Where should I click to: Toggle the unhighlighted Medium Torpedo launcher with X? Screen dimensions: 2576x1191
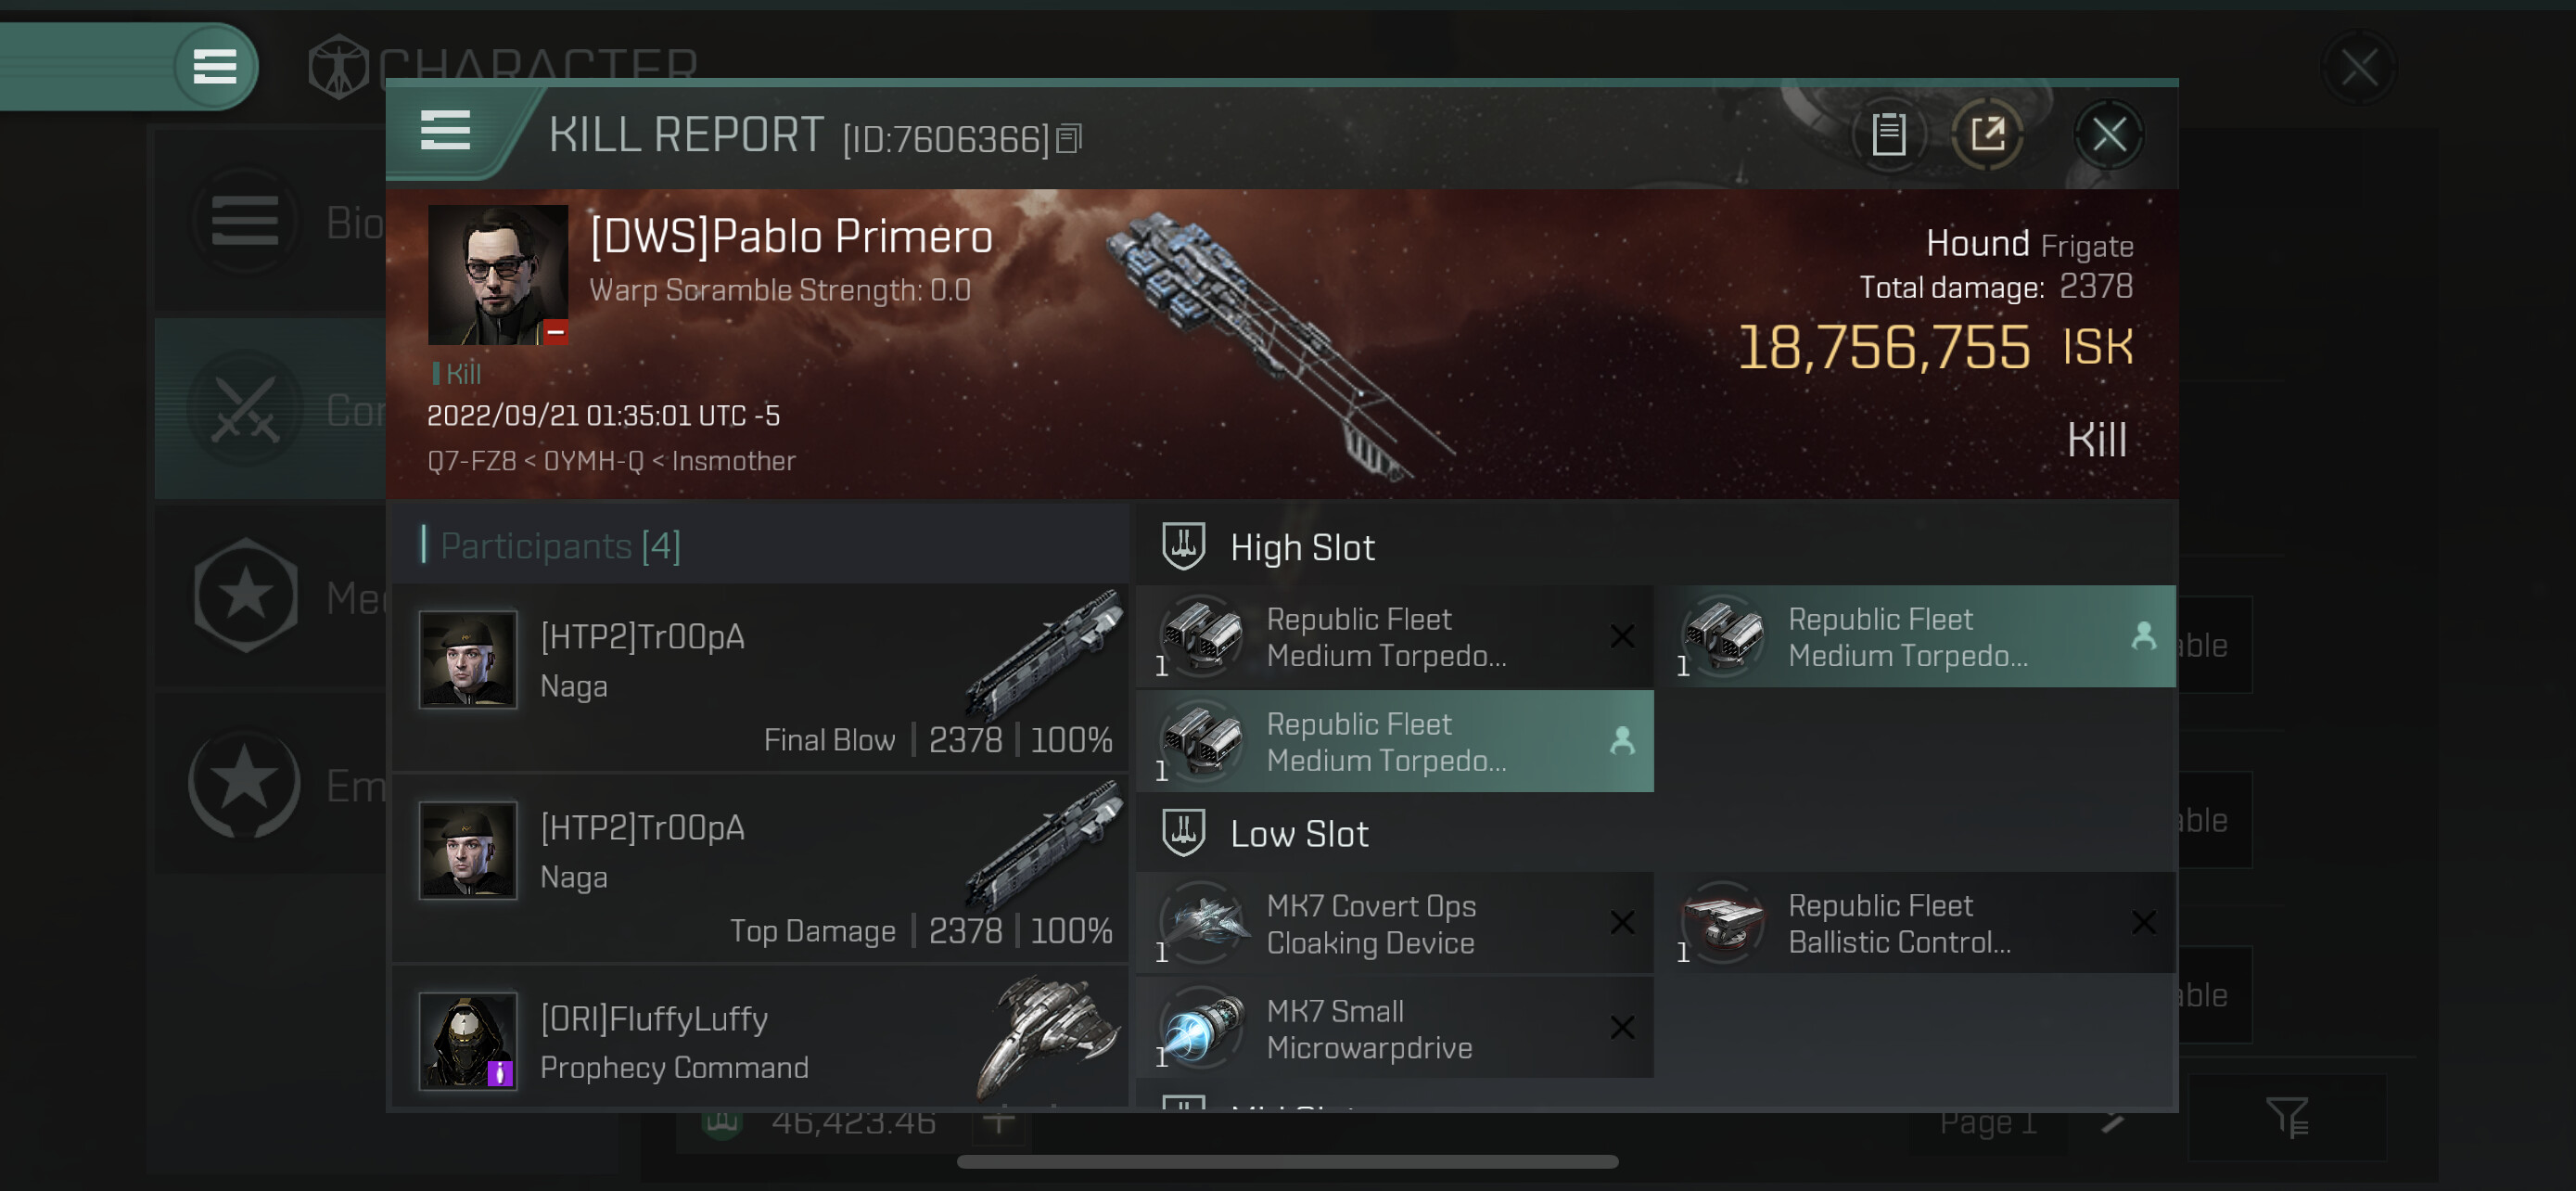click(1394, 637)
